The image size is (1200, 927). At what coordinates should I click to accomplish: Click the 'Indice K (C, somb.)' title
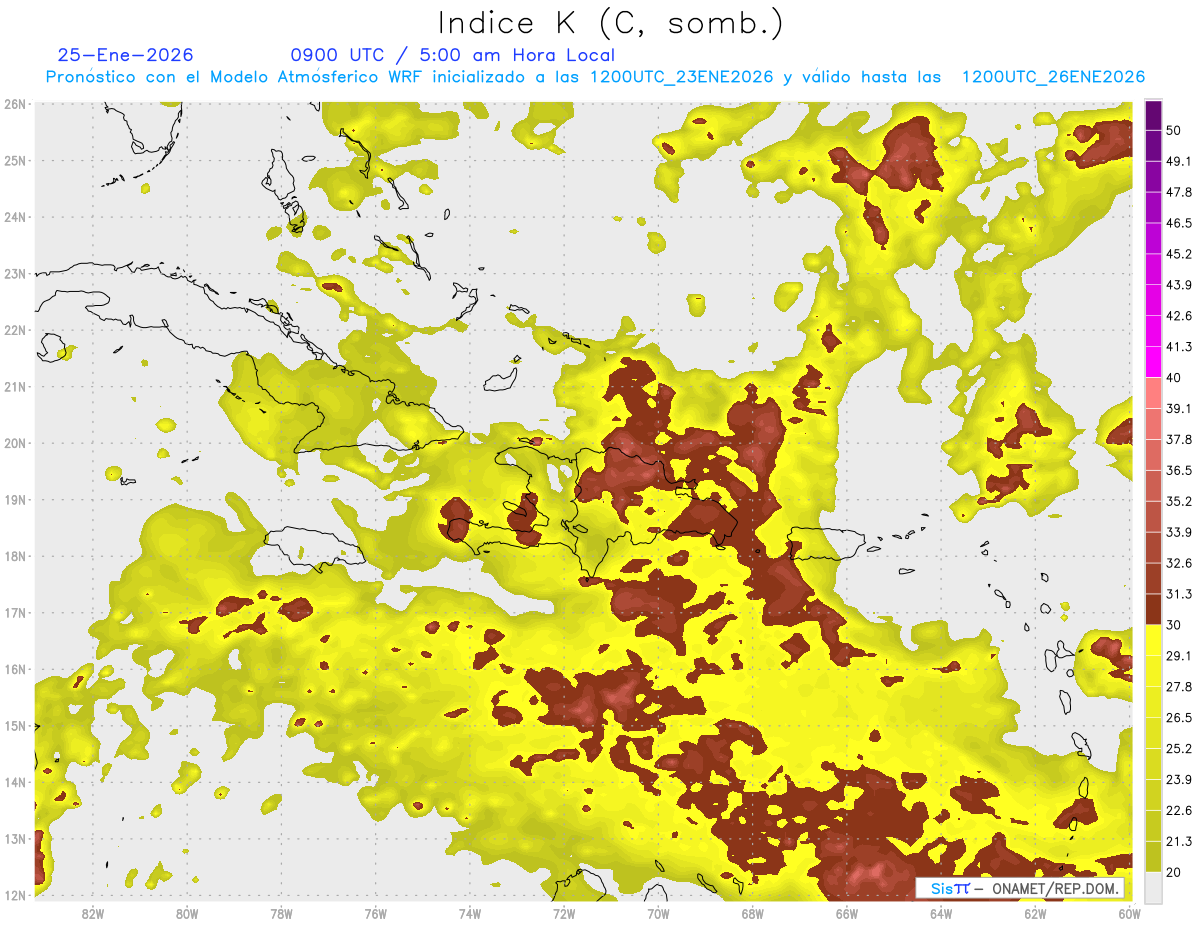point(611,23)
